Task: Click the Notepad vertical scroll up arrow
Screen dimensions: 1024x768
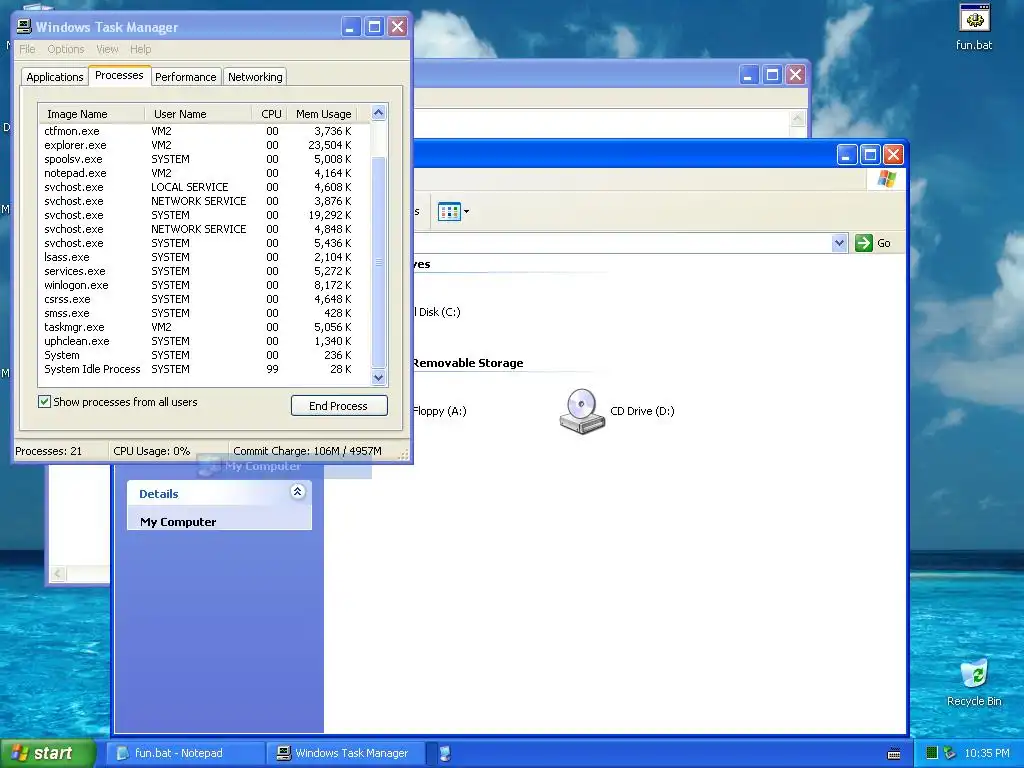Action: pos(797,118)
